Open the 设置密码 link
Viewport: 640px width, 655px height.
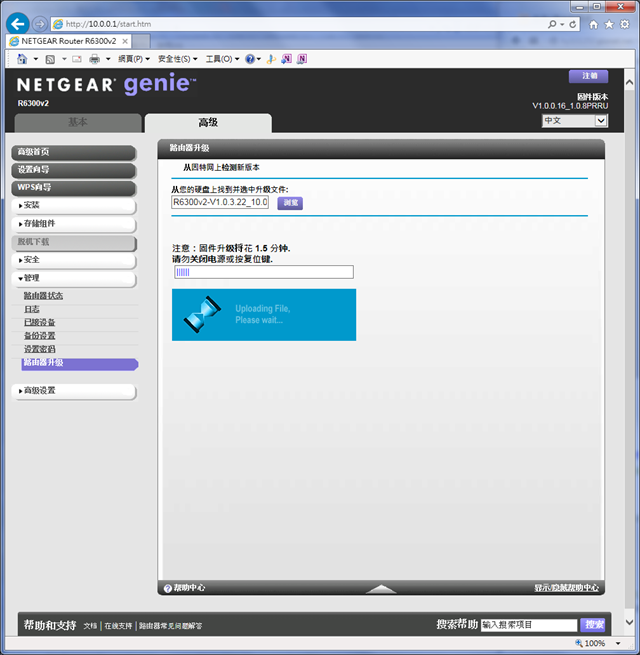(39, 349)
